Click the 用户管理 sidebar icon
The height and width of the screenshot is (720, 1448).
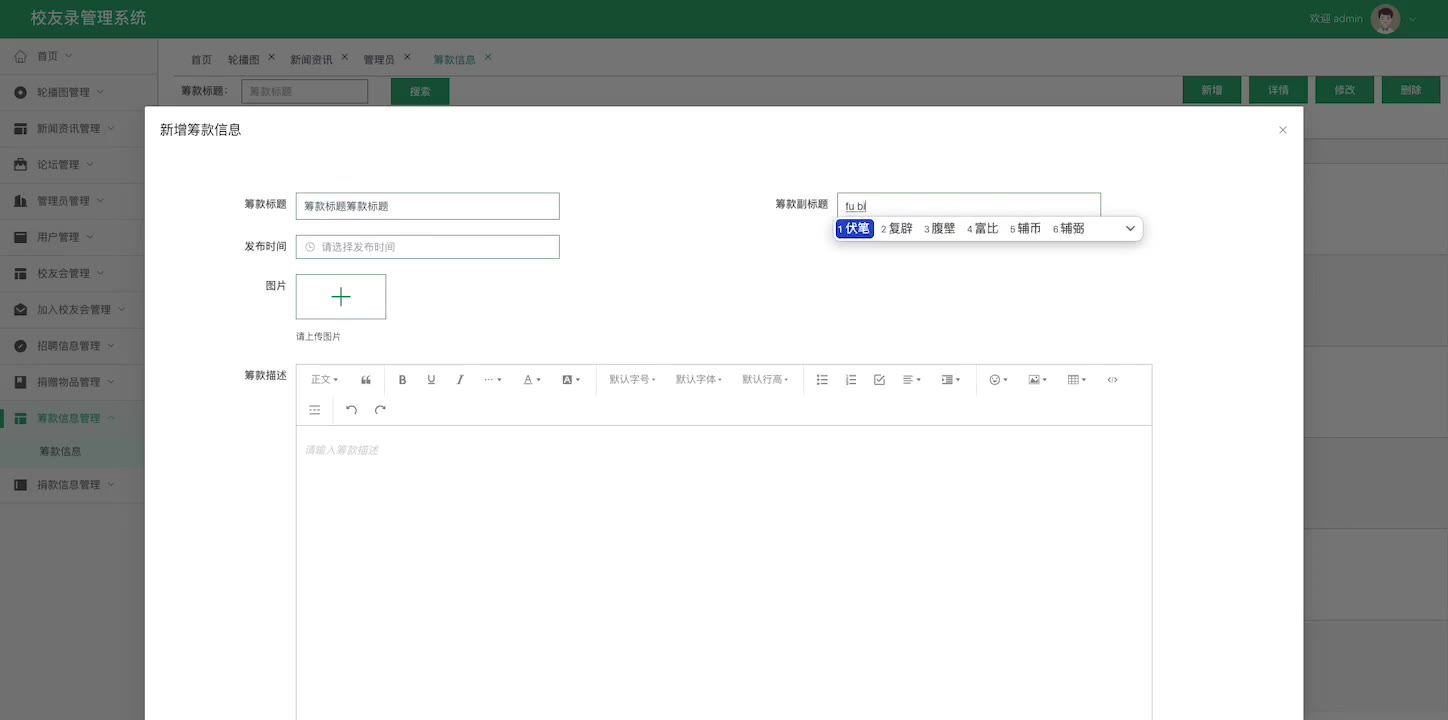21,237
